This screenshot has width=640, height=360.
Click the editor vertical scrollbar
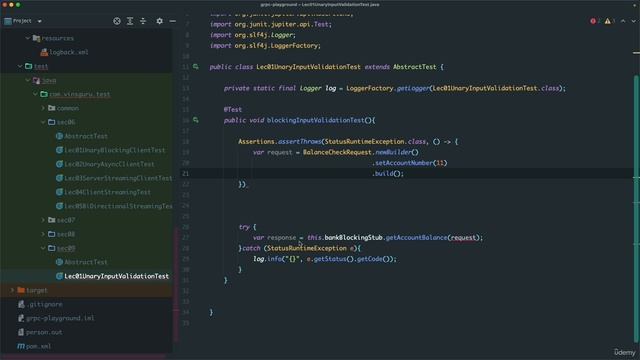click(636, 208)
